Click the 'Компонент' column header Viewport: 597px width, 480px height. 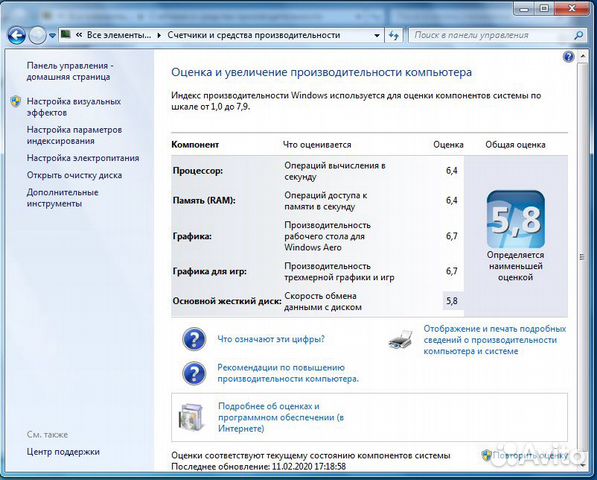click(195, 145)
